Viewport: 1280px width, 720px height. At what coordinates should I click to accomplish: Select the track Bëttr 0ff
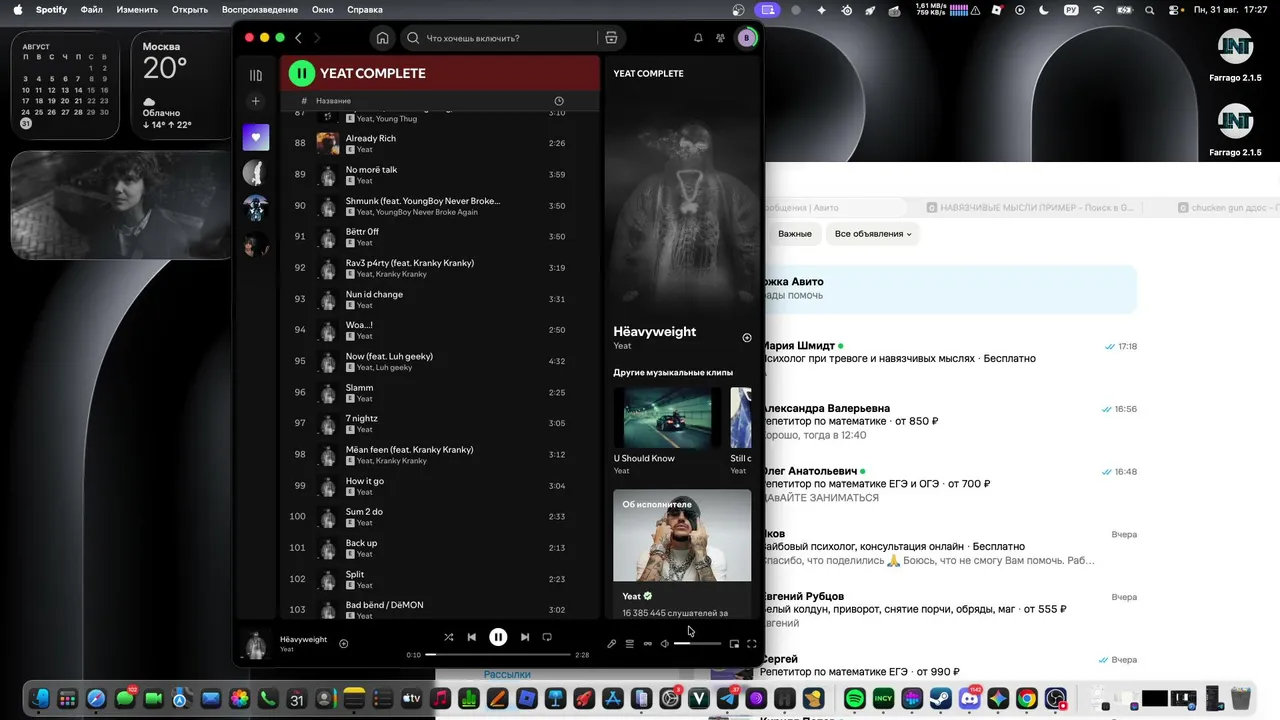pyautogui.click(x=362, y=232)
